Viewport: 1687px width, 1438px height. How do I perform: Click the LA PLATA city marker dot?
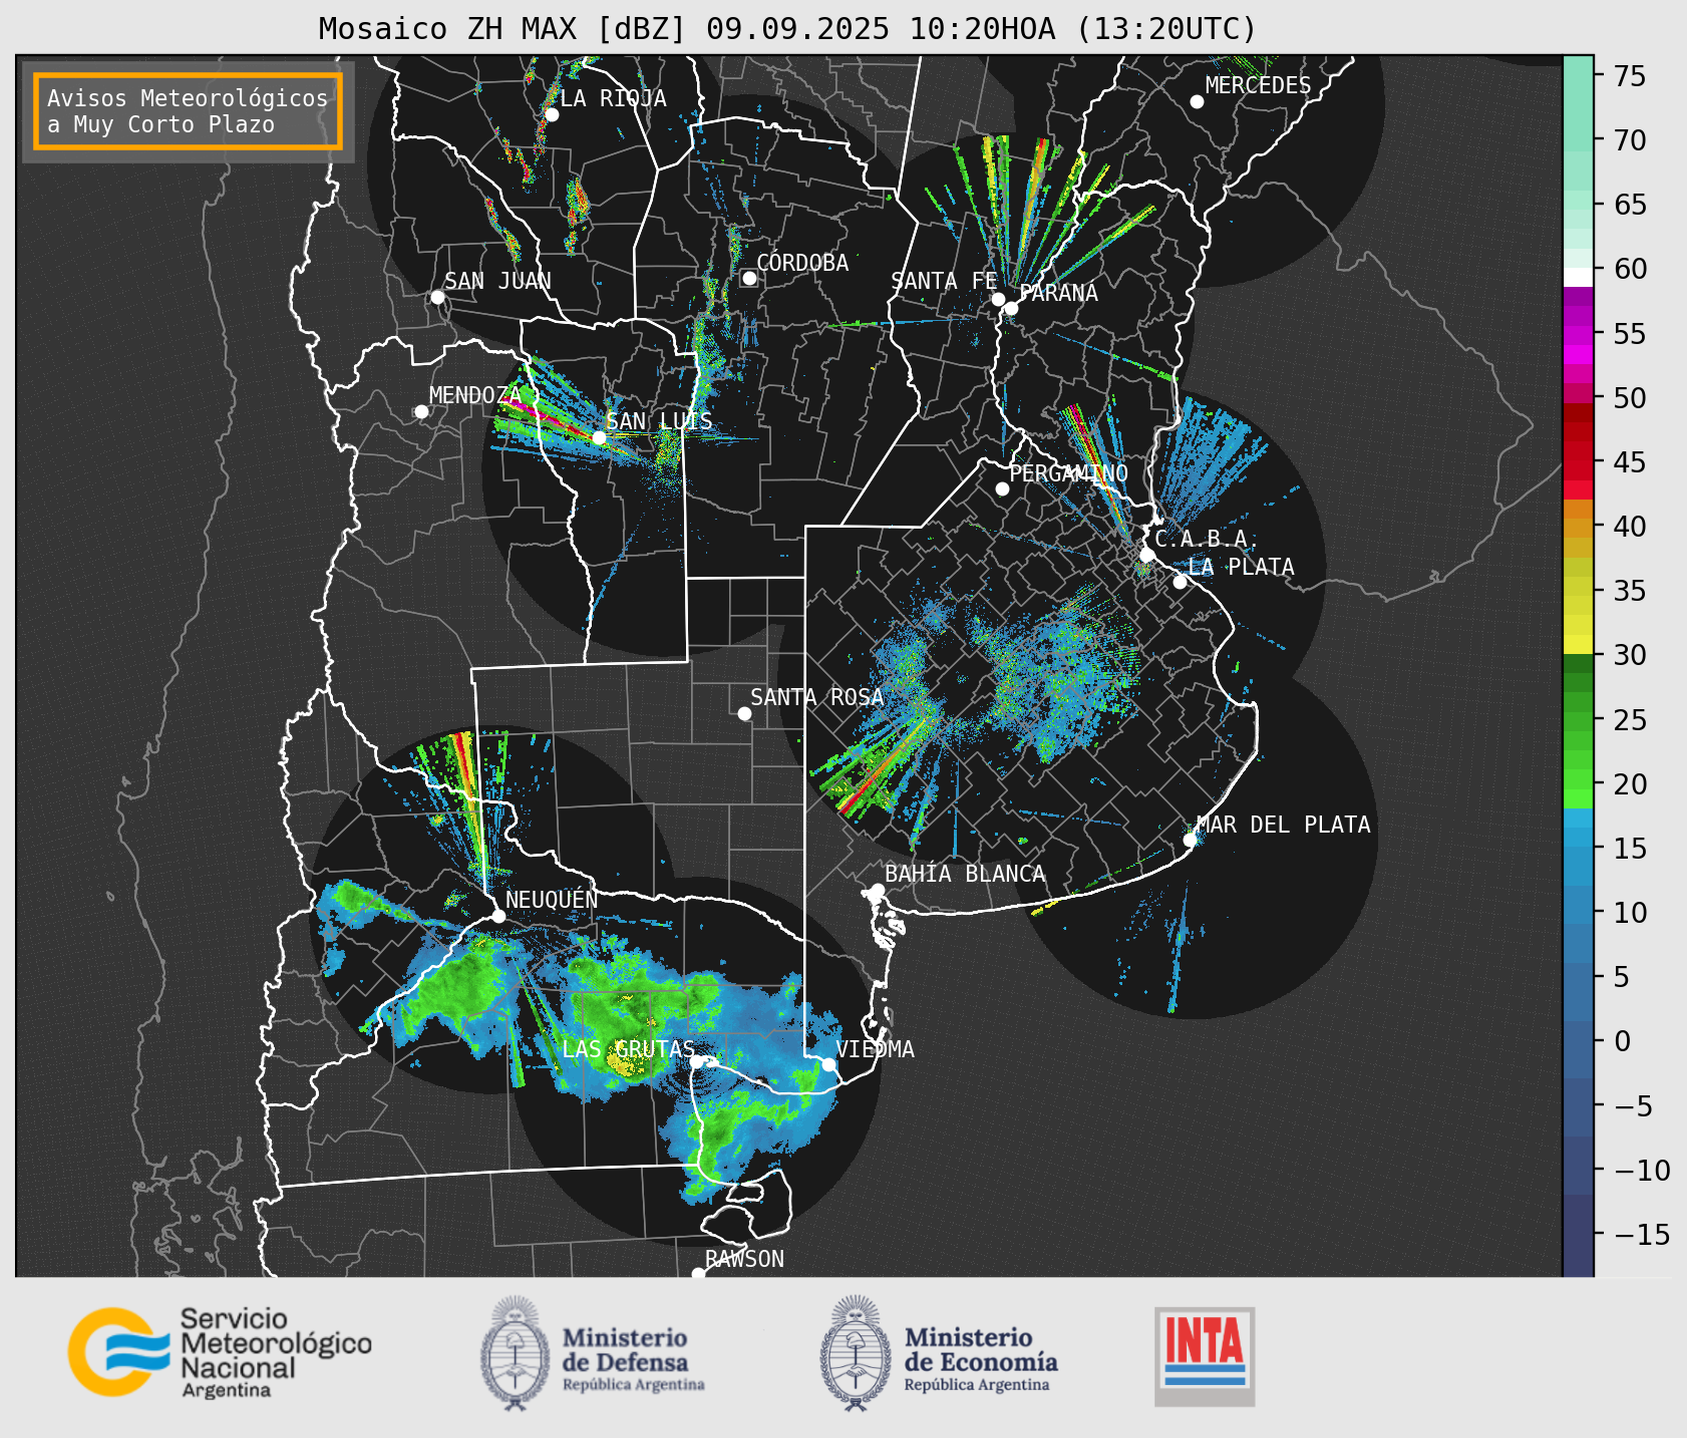1180,582
